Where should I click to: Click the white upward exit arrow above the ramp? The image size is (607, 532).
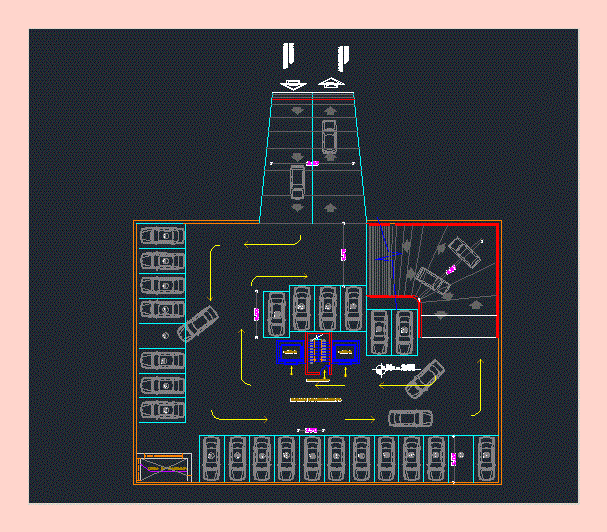[x=331, y=83]
